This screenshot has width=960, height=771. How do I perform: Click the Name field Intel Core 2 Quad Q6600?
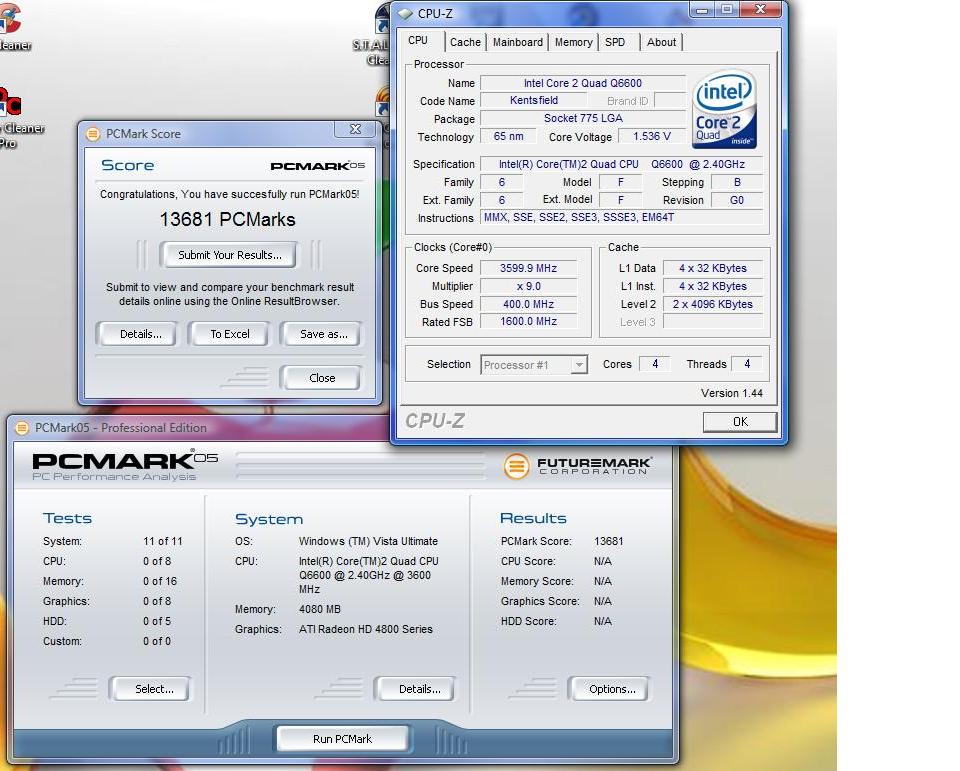coord(582,83)
